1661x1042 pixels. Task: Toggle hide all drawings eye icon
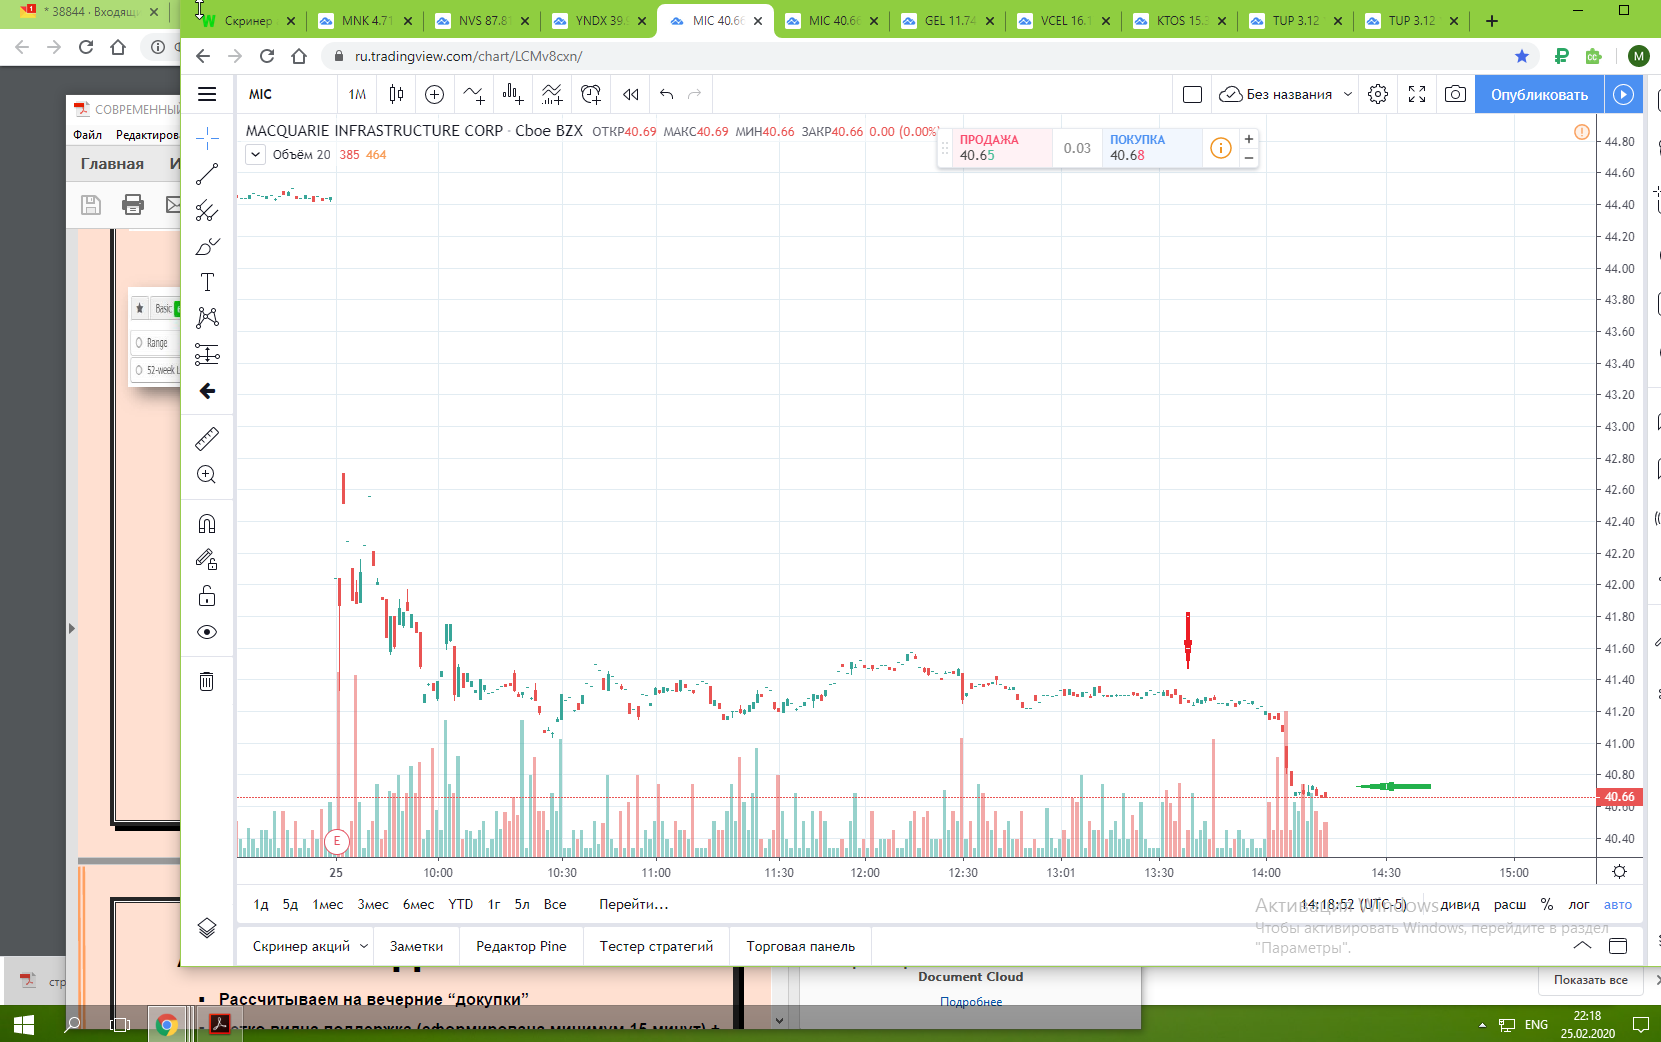(x=207, y=632)
